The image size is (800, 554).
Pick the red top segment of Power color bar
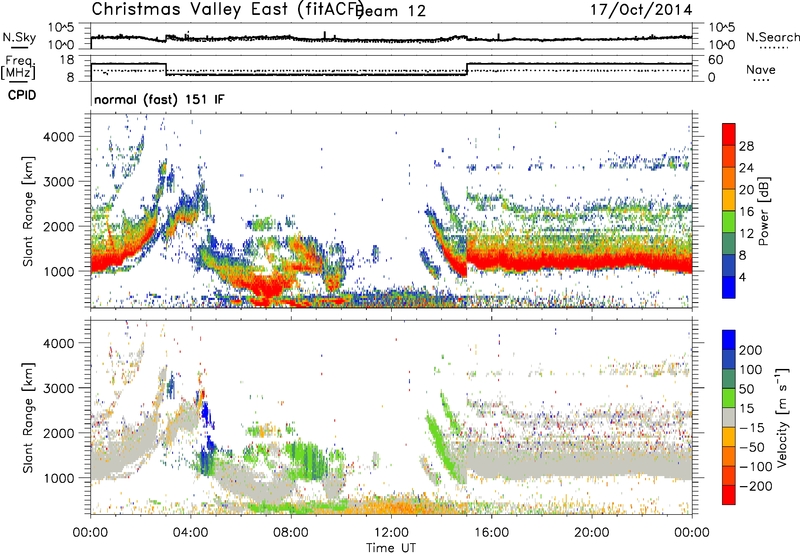(x=729, y=135)
